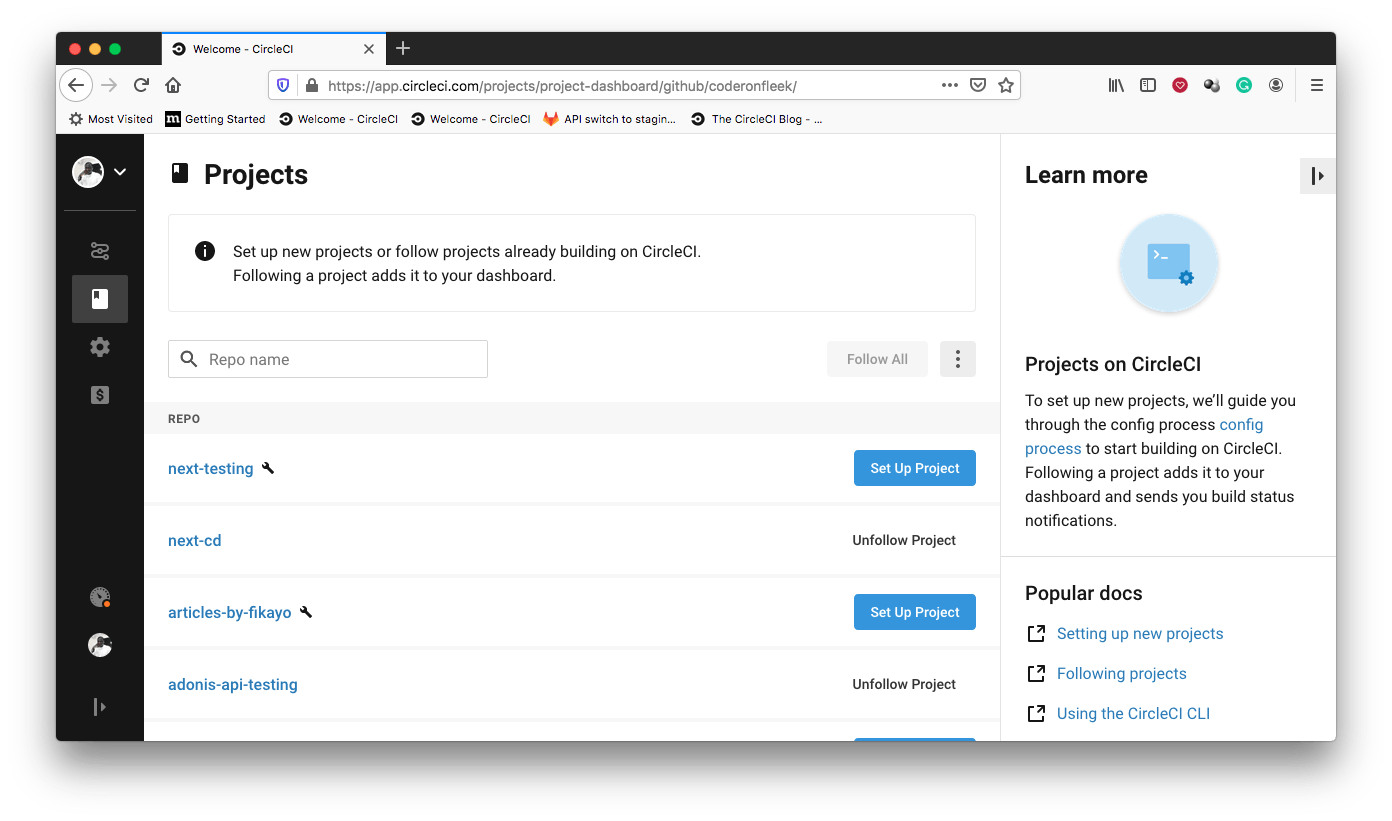Unfollow the next-cd project
1392x821 pixels.
[903, 540]
